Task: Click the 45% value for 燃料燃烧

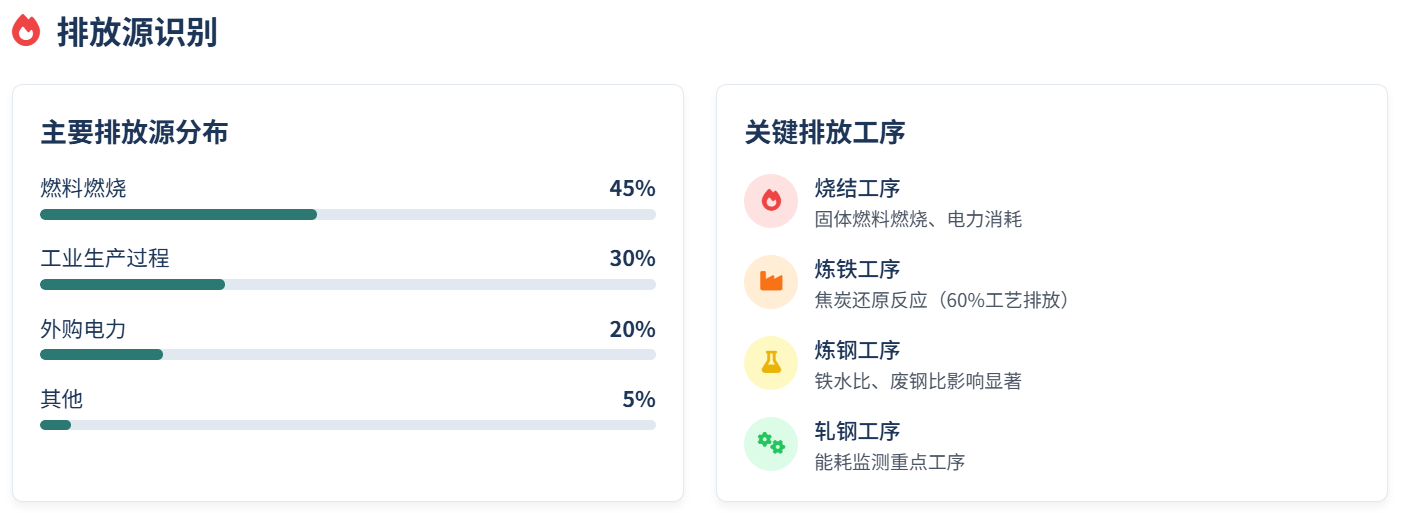Action: pos(632,188)
